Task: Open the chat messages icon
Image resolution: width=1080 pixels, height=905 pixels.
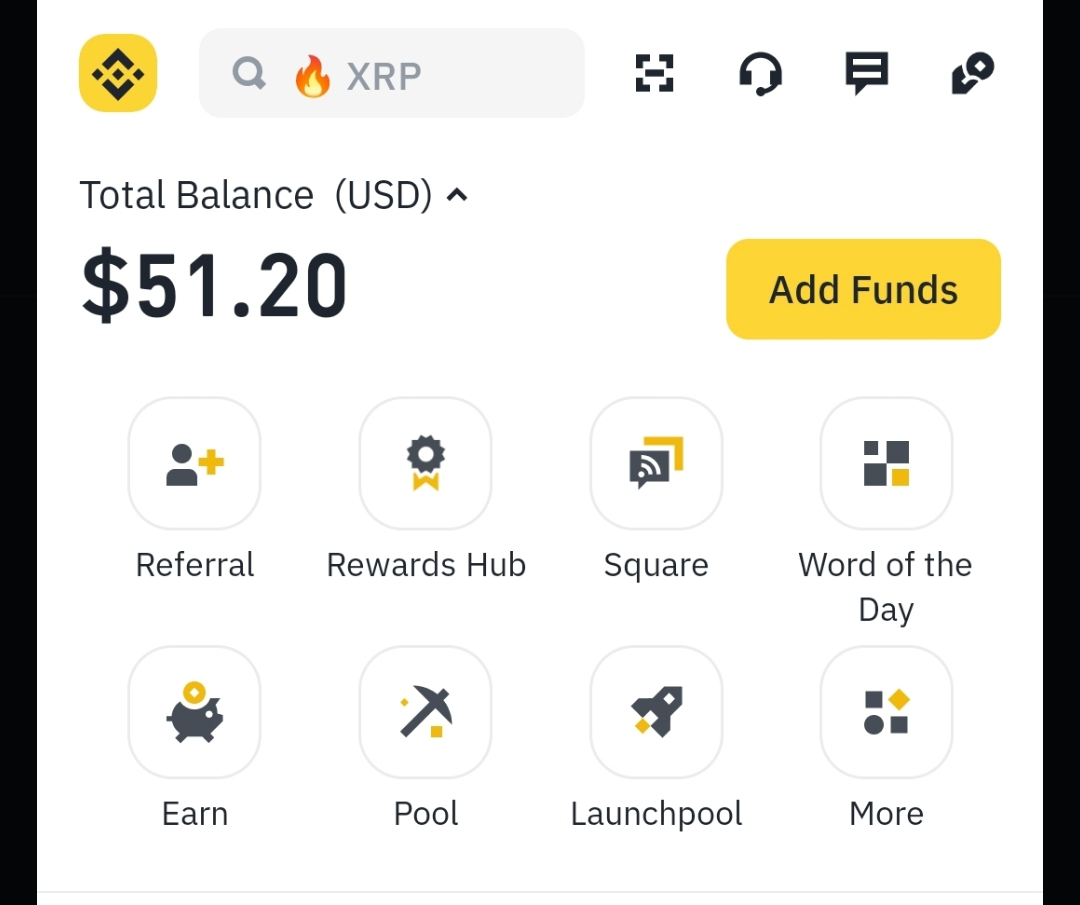Action: [866, 73]
